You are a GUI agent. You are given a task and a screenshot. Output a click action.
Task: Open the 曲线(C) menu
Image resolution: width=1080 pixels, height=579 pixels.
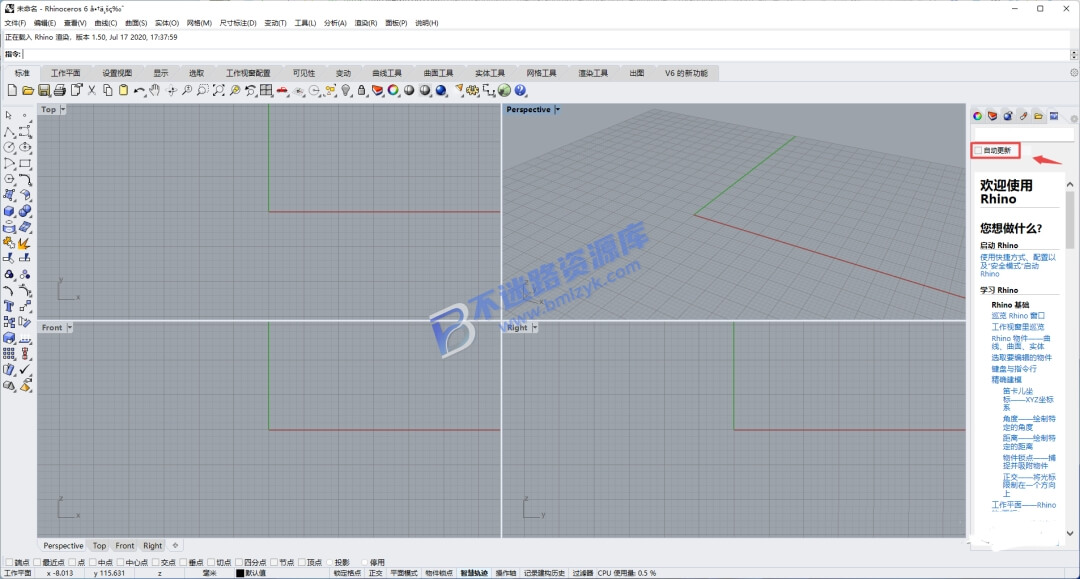coord(105,23)
